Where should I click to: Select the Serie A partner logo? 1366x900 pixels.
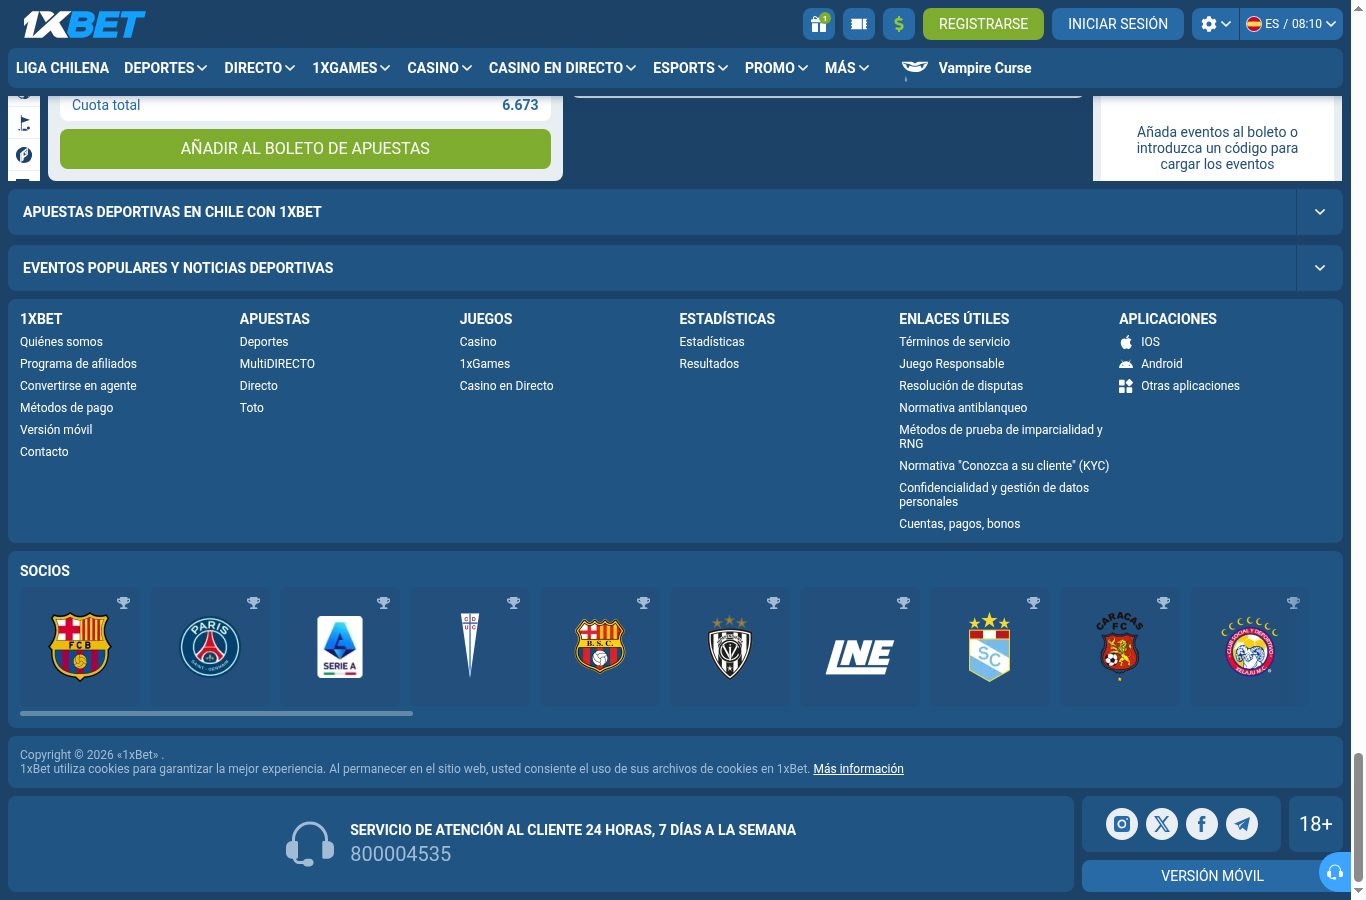(x=340, y=647)
